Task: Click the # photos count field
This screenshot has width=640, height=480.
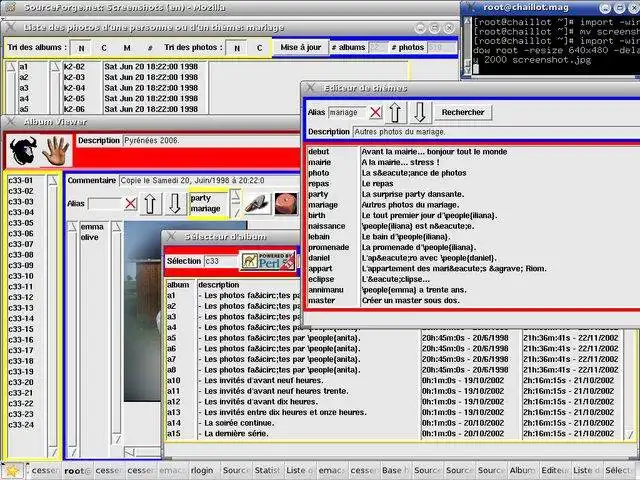Action: click(x=441, y=47)
